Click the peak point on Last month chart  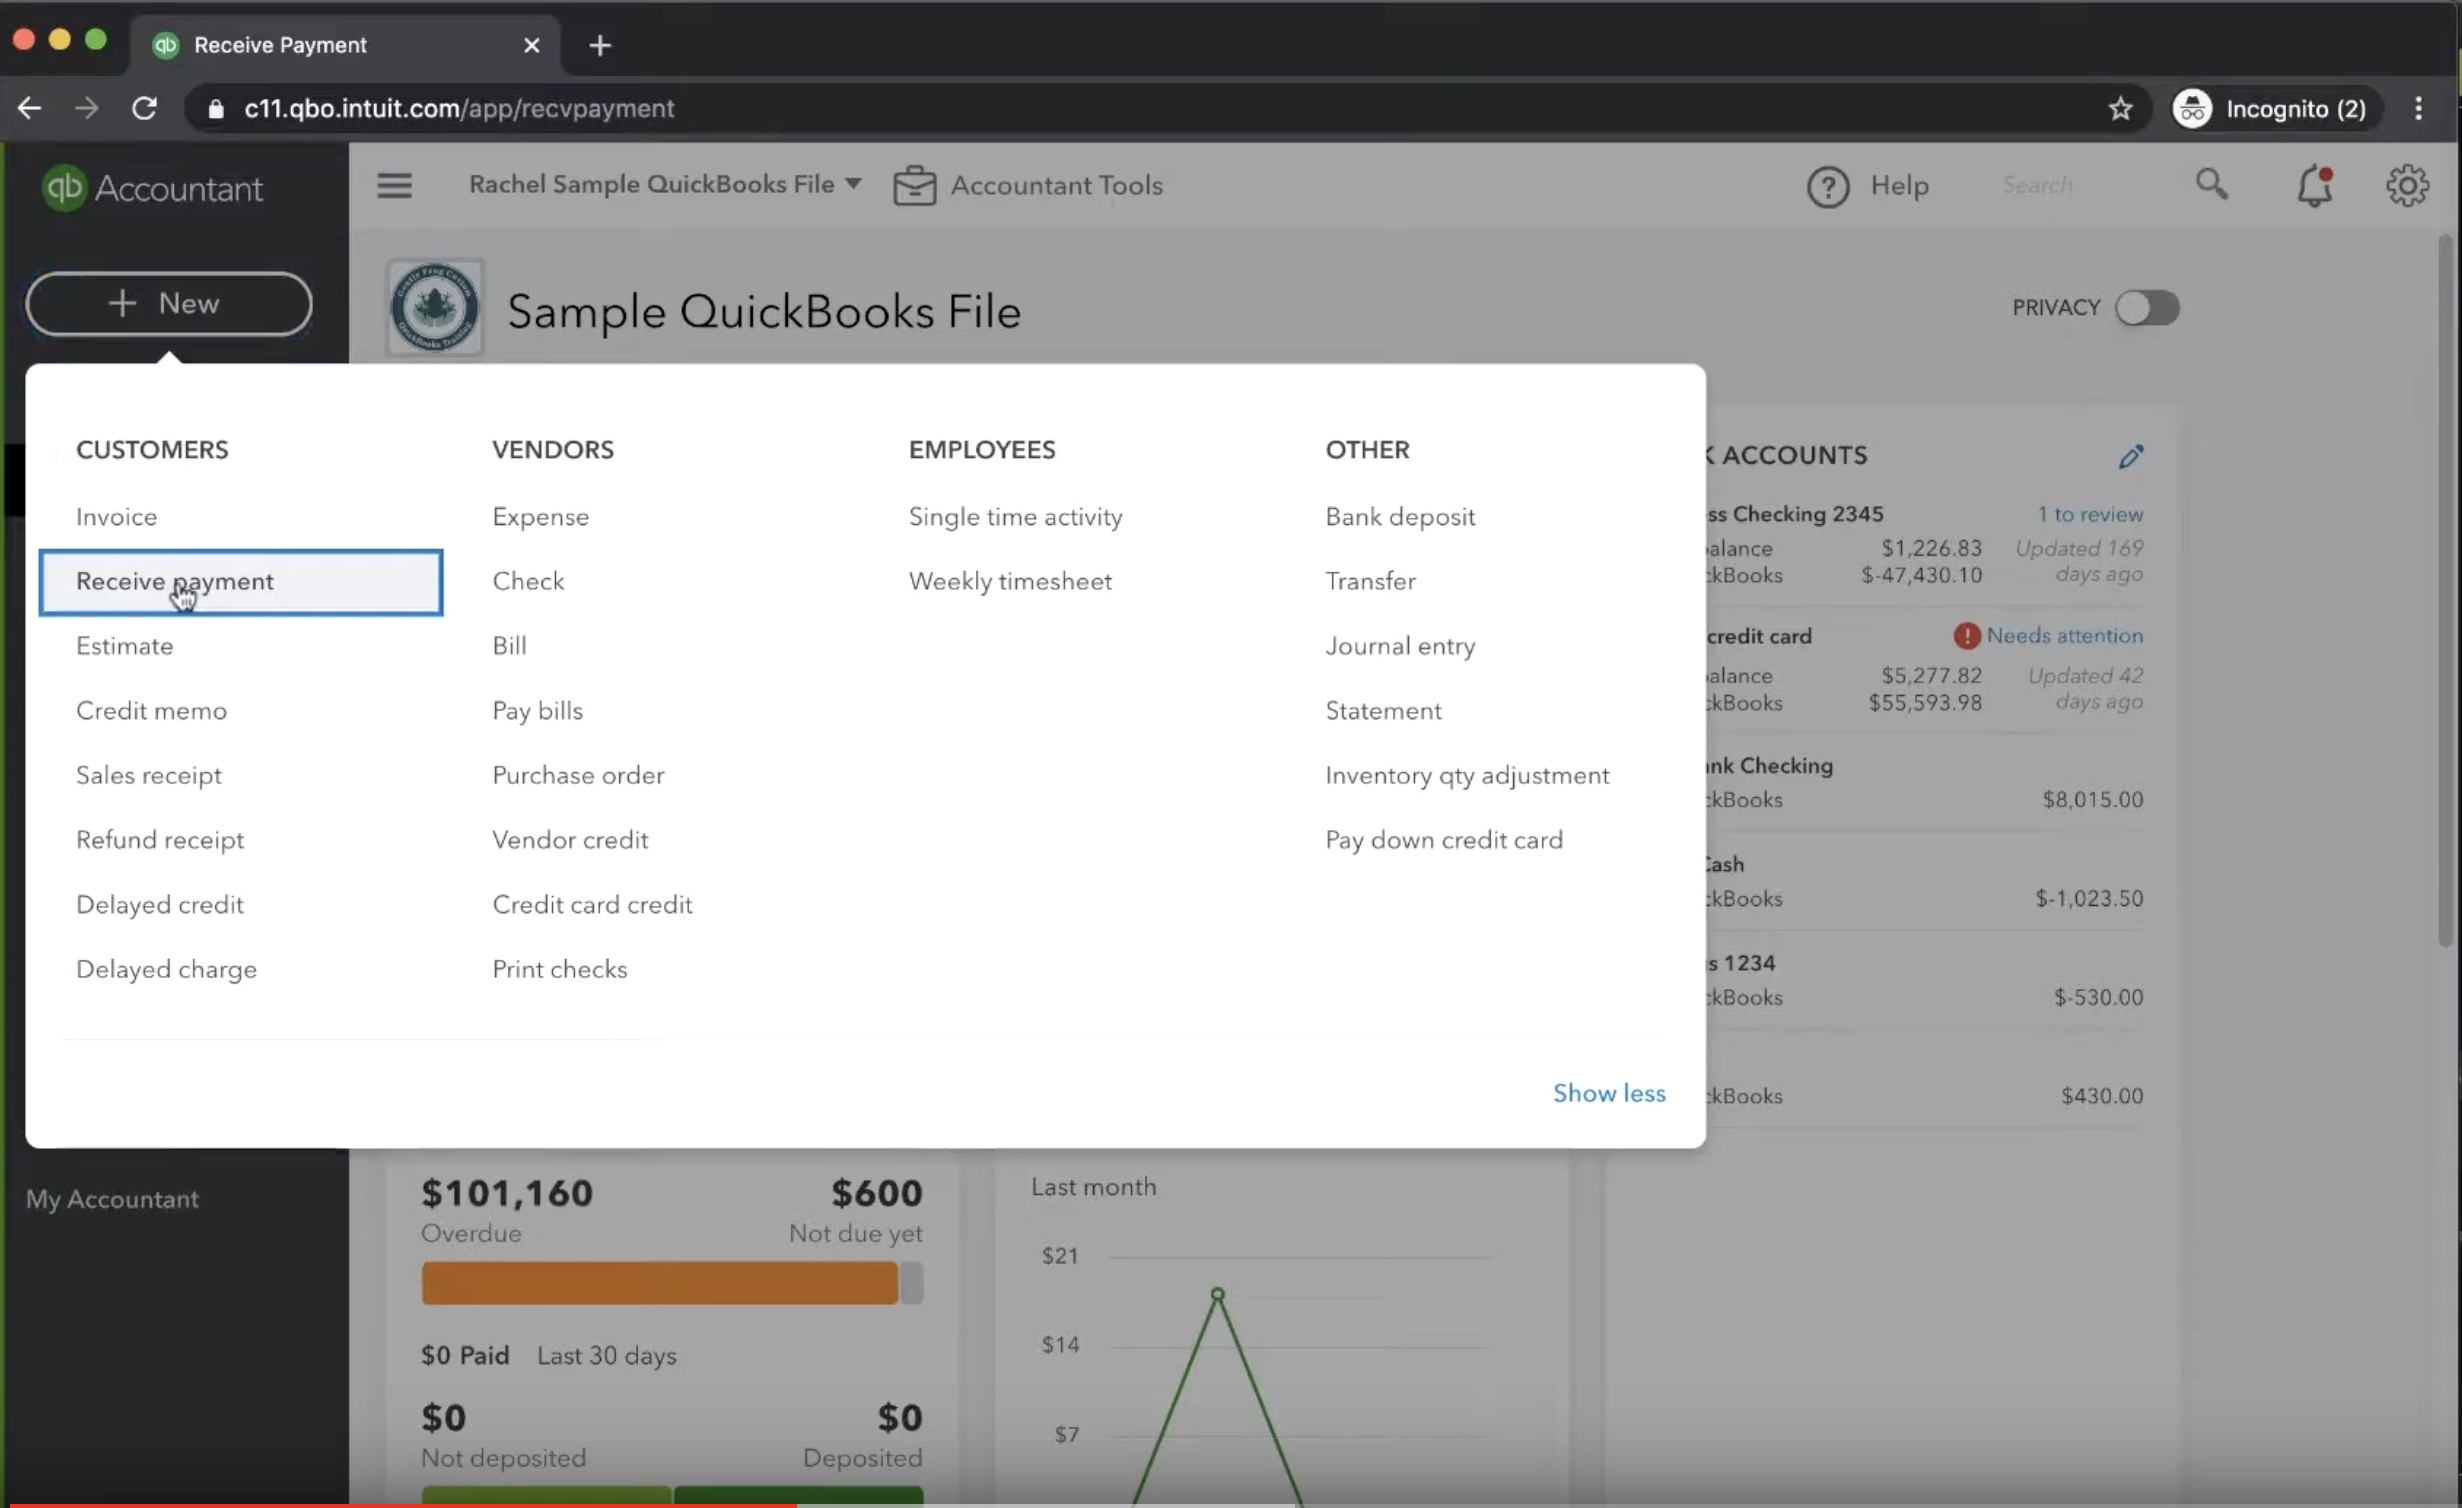(1217, 1294)
